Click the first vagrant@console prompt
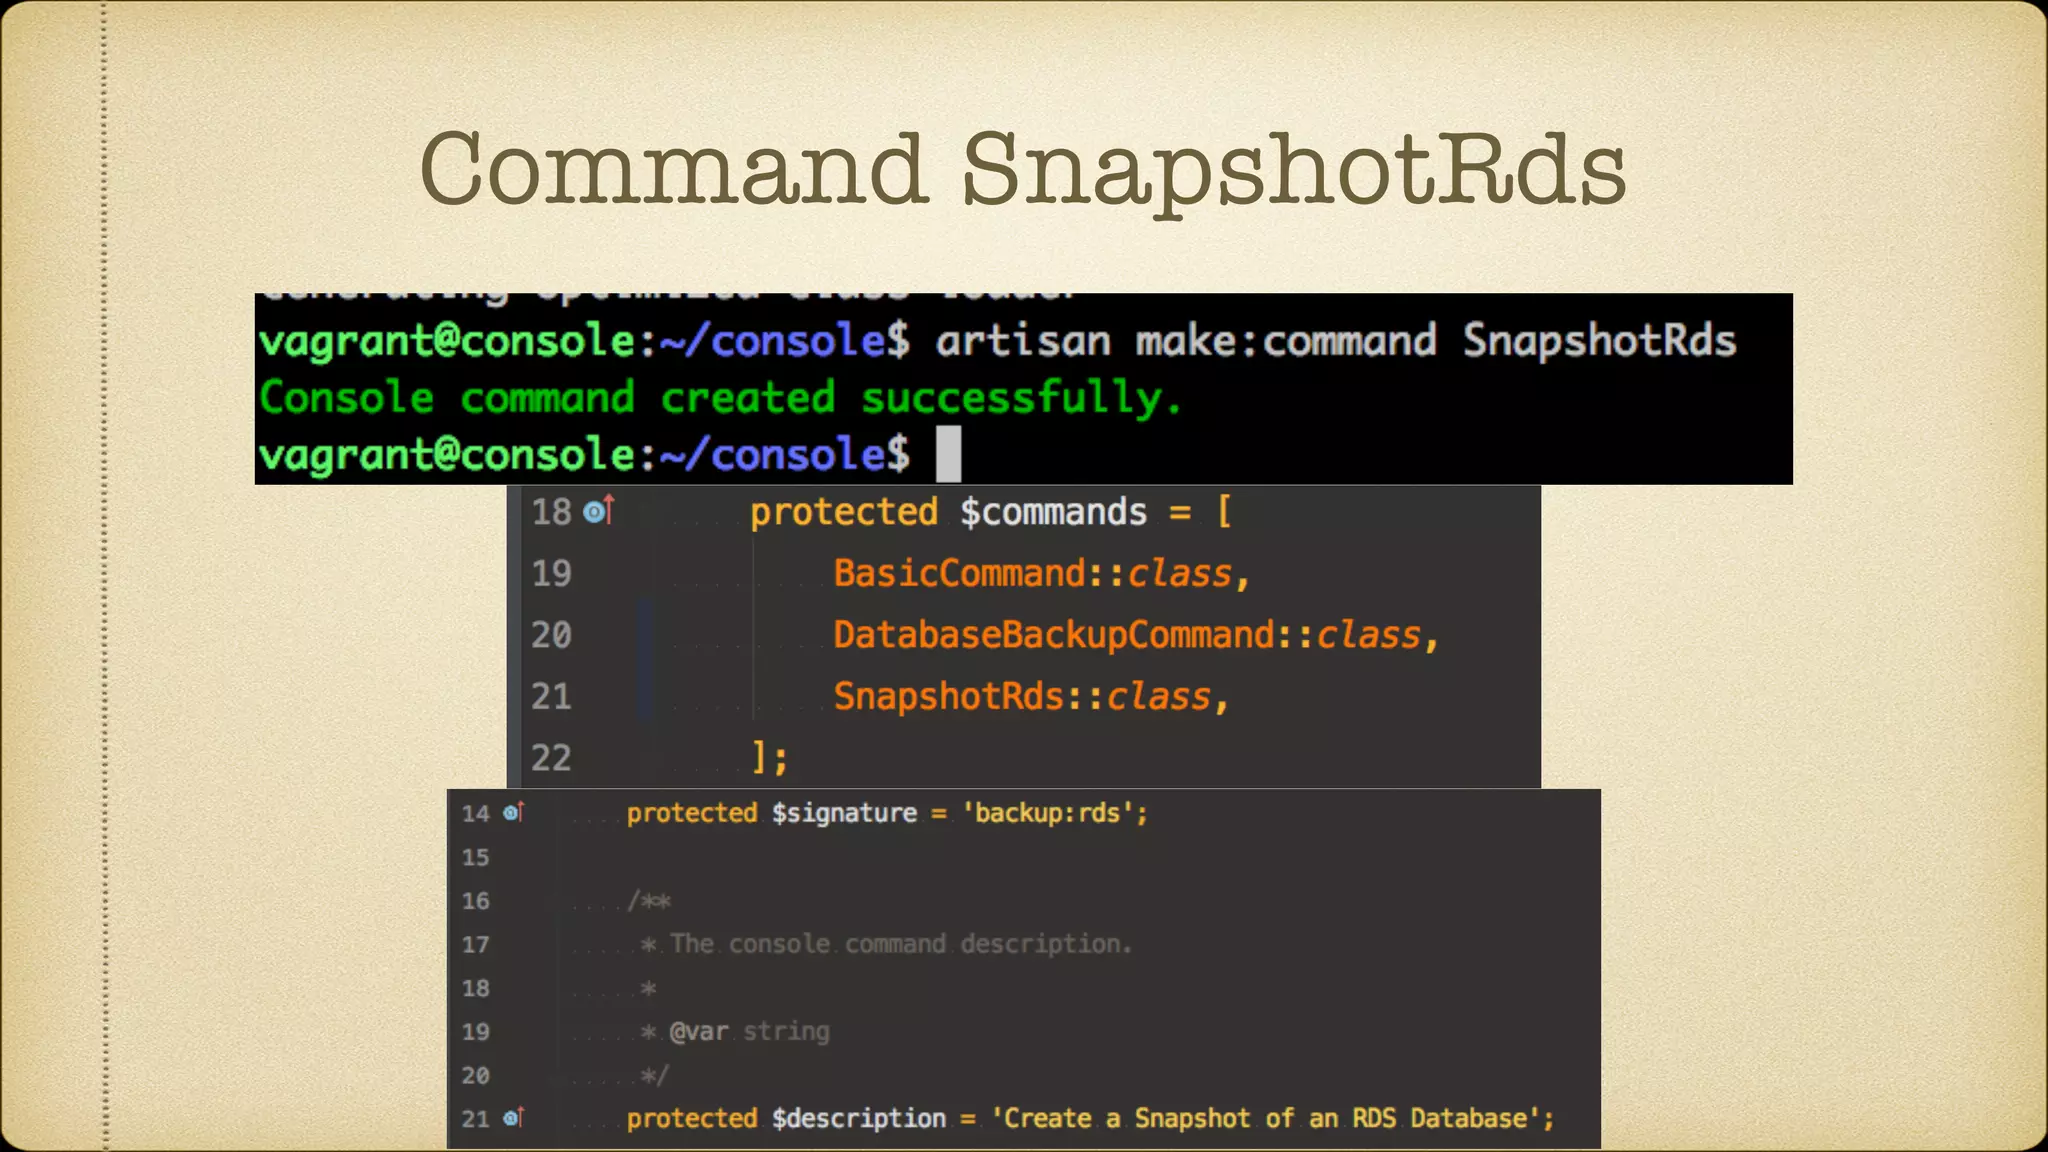Screen dimensions: 2048x1152 (x=584, y=341)
